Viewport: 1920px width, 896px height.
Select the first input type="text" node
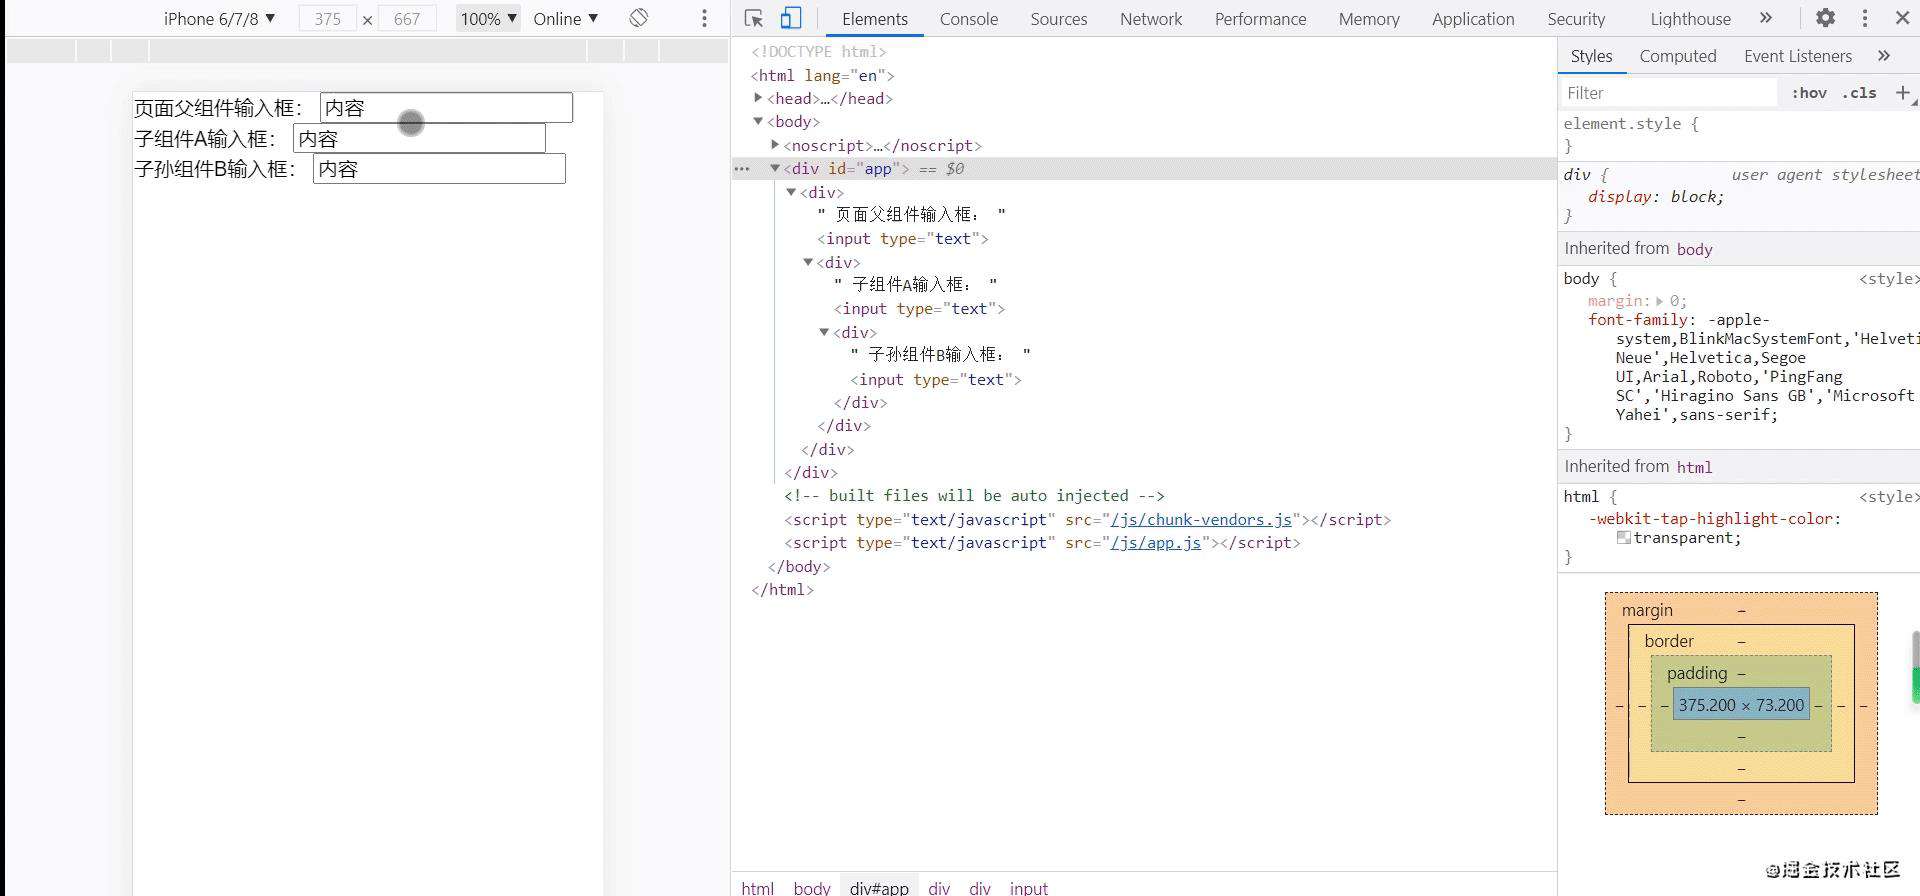(x=902, y=239)
